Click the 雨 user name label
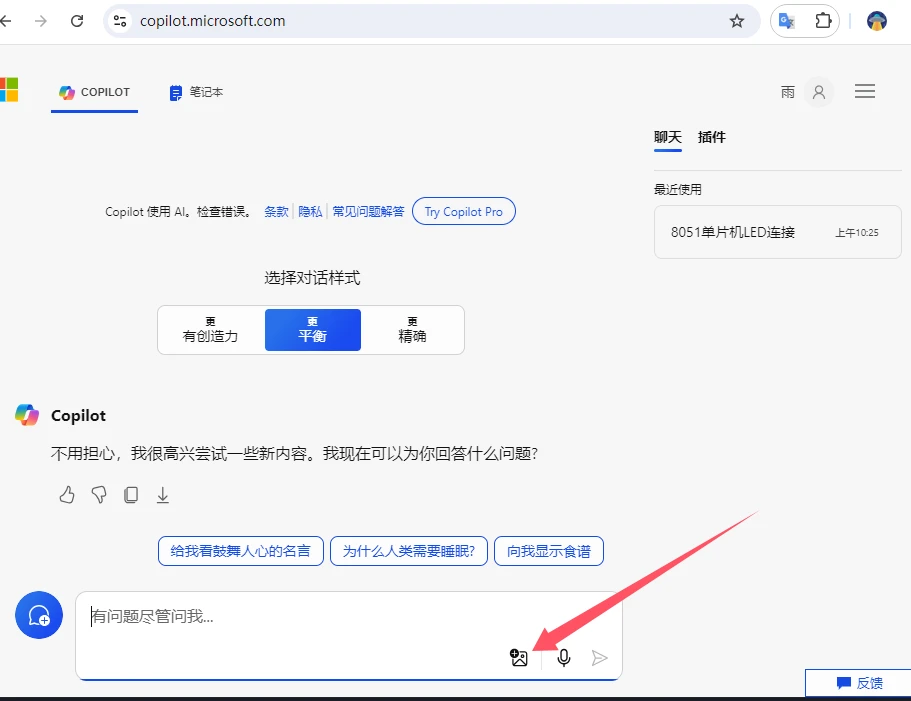Viewport: 911px width, 701px height. 787,92
